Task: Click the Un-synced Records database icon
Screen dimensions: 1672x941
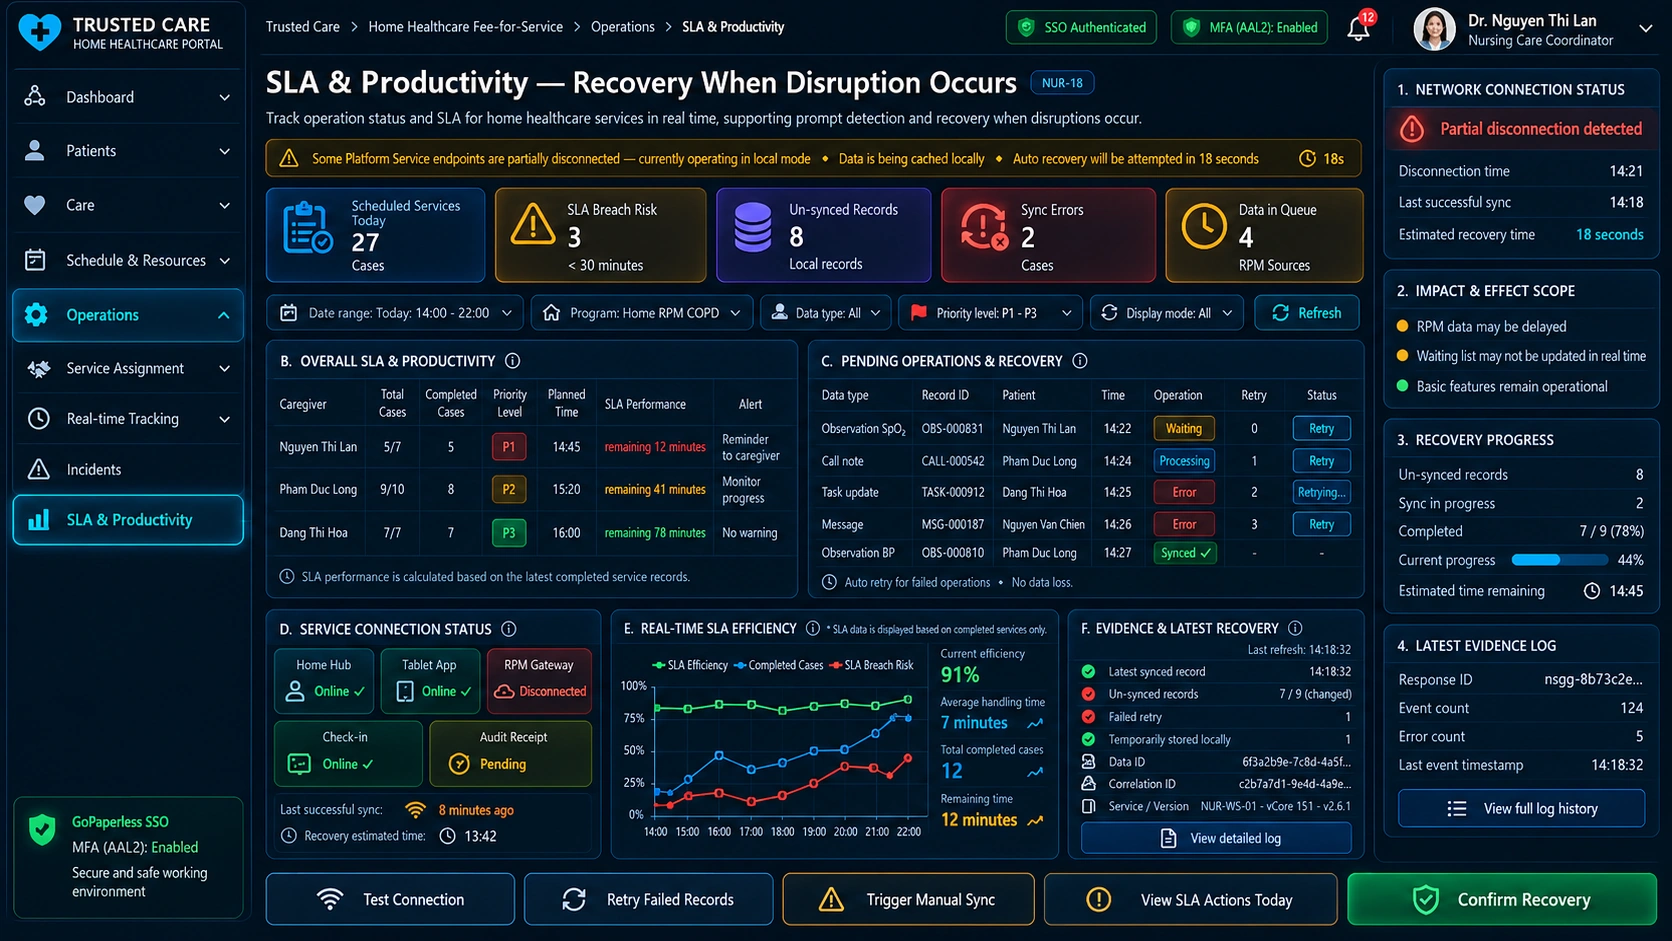Action: point(753,227)
